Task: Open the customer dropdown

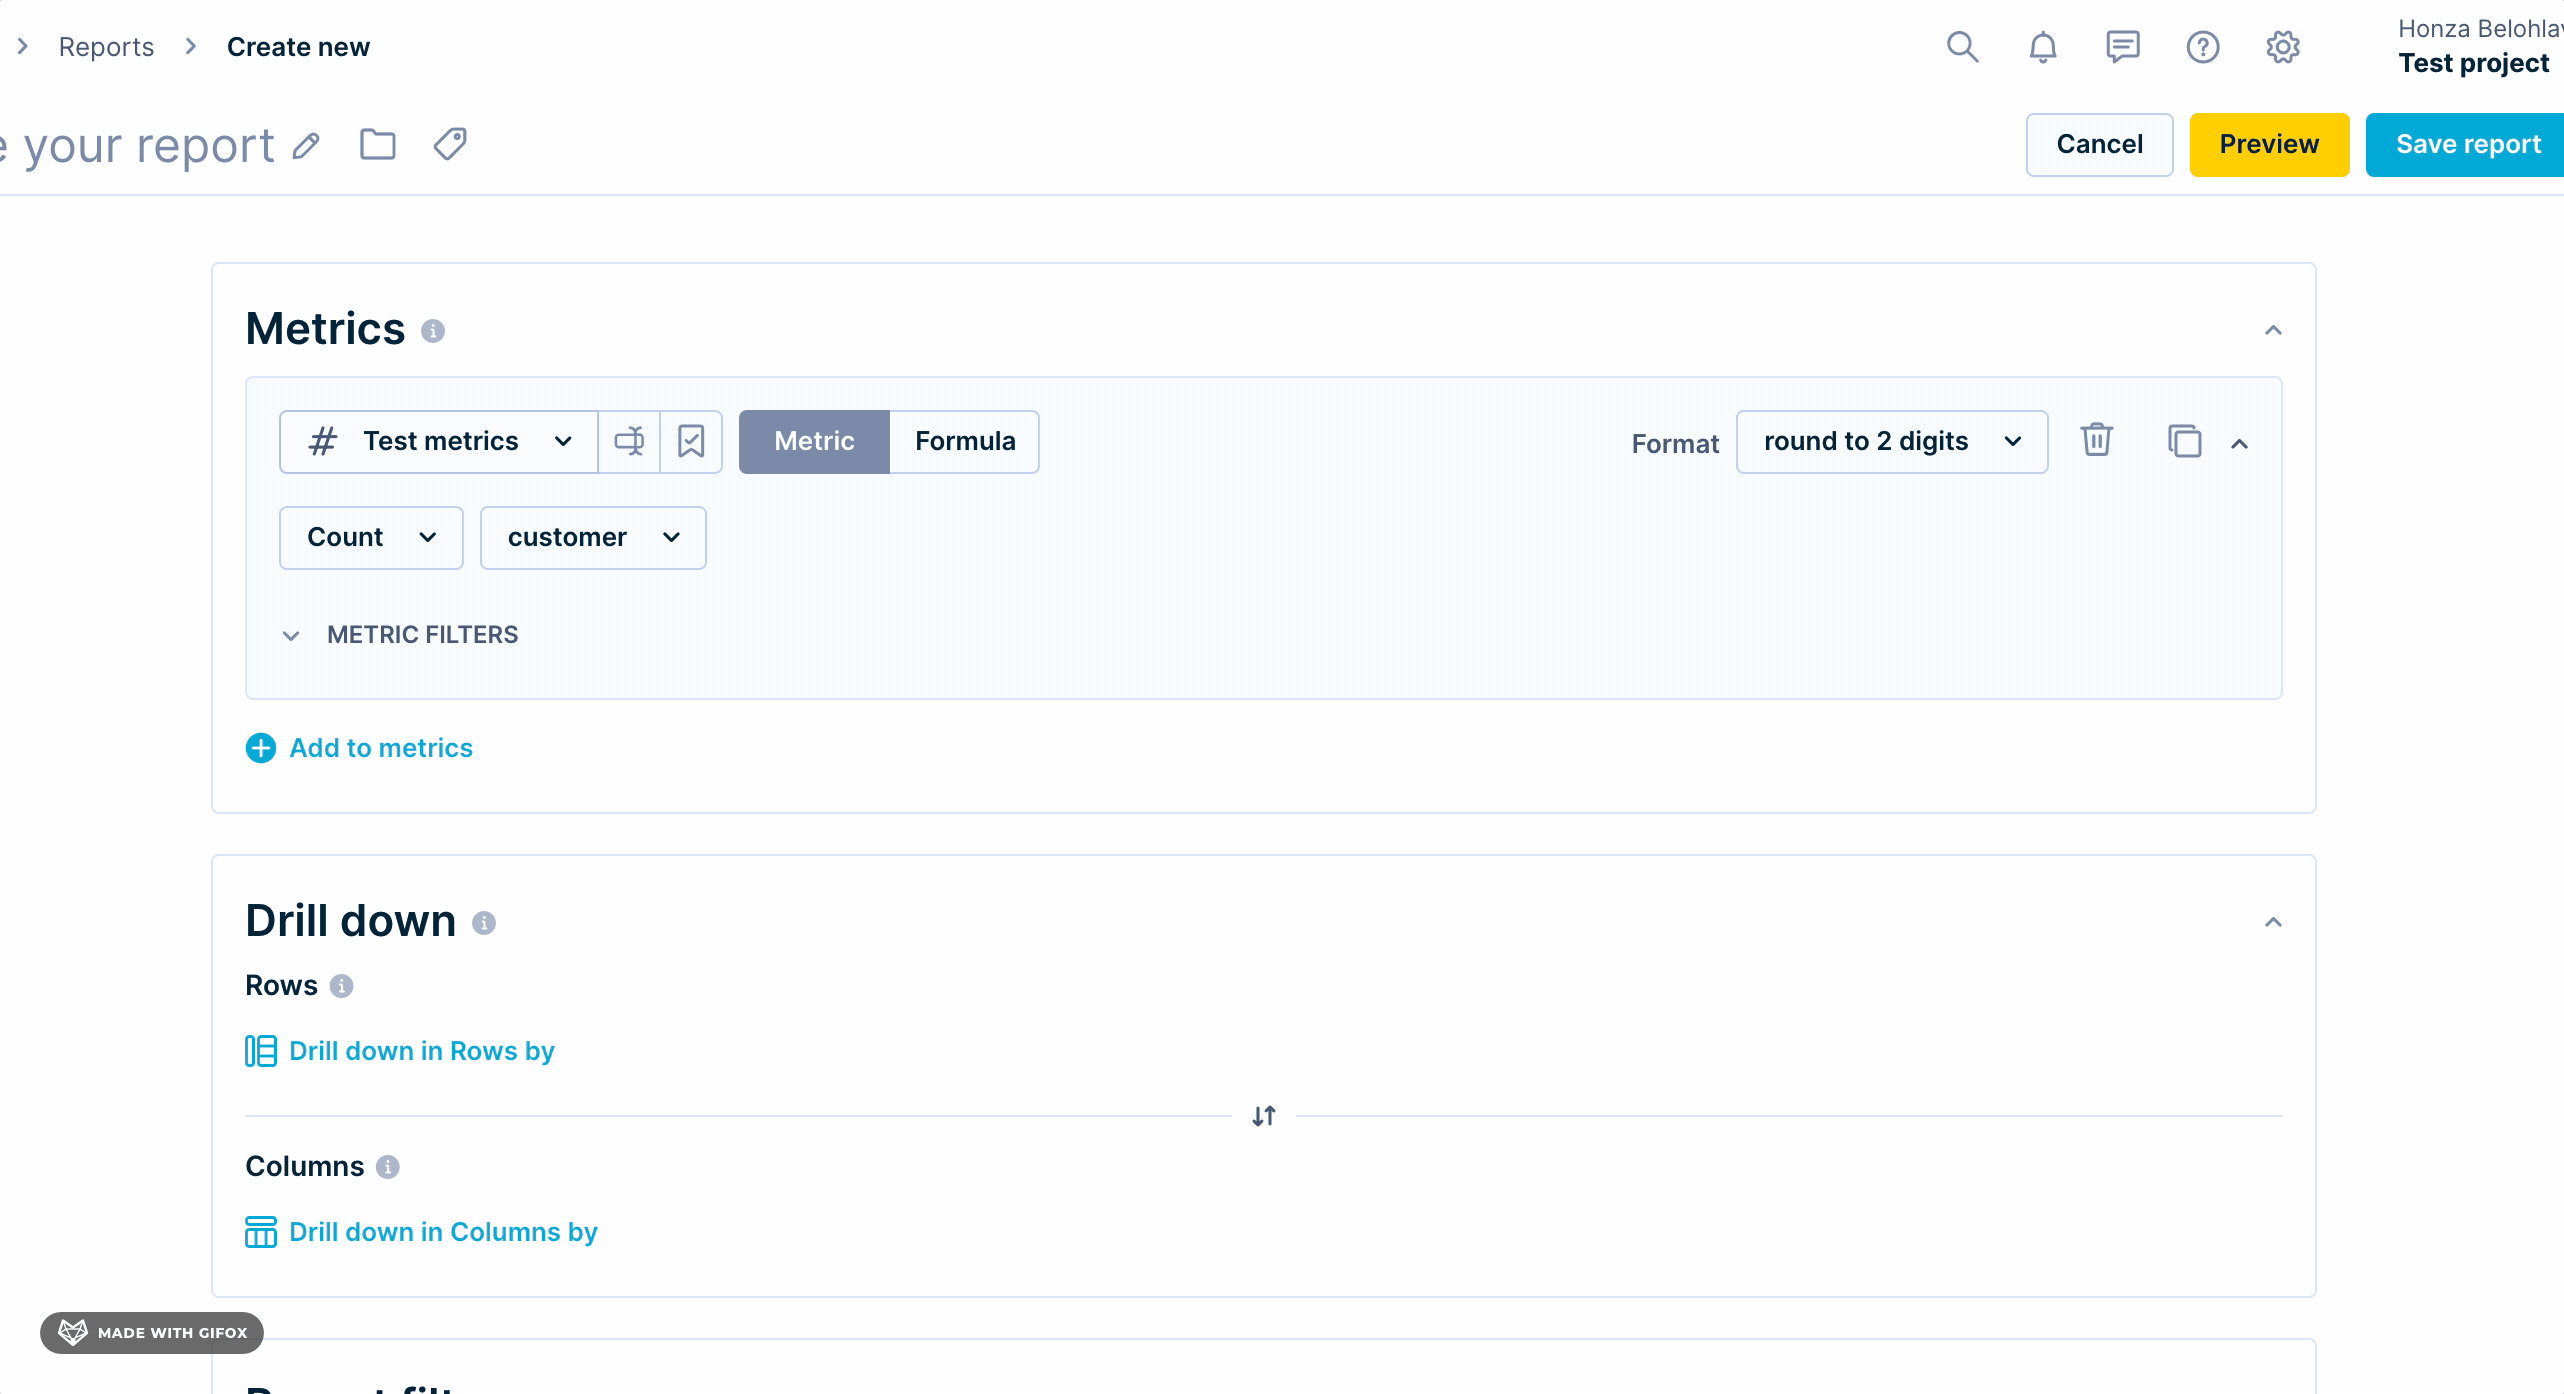Action: 592,538
